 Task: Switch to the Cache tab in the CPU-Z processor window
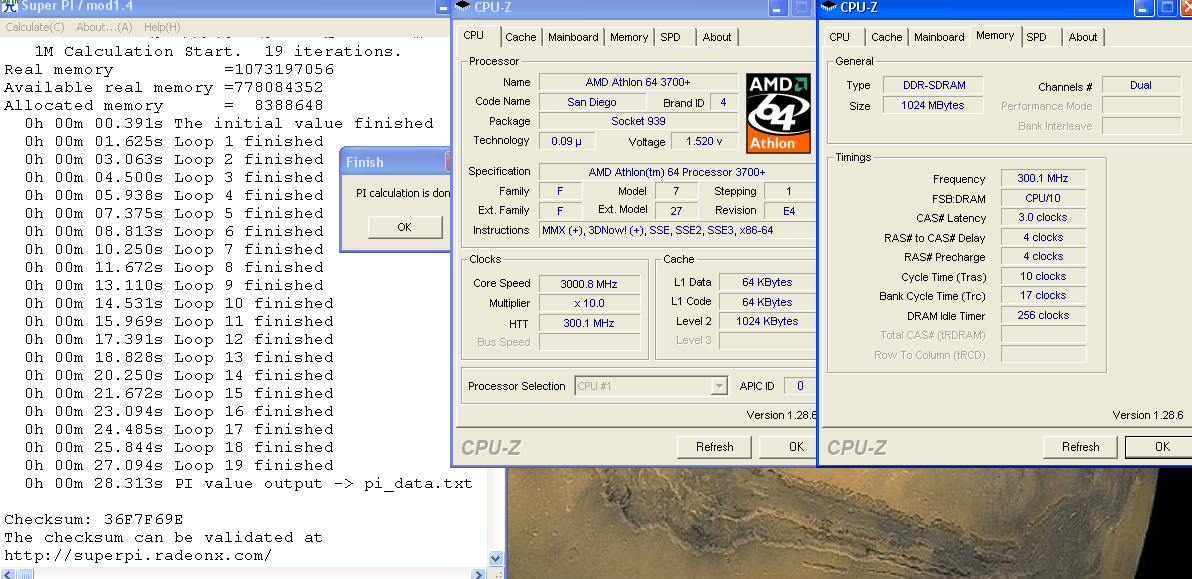(521, 37)
